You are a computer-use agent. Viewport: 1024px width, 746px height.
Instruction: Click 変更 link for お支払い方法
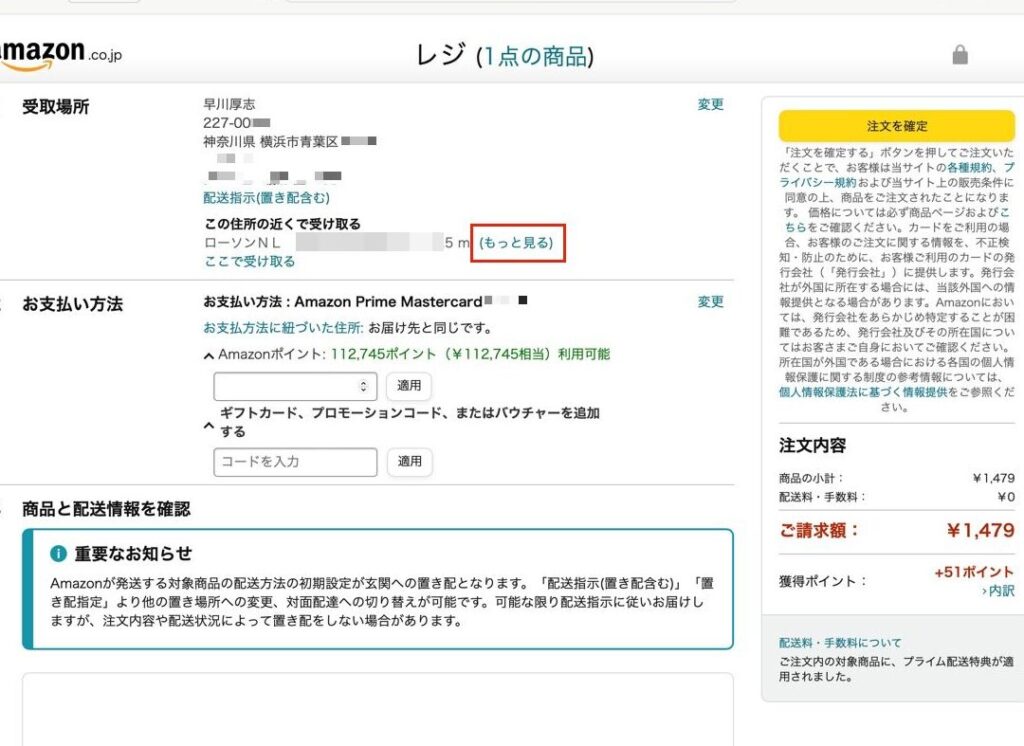710,302
